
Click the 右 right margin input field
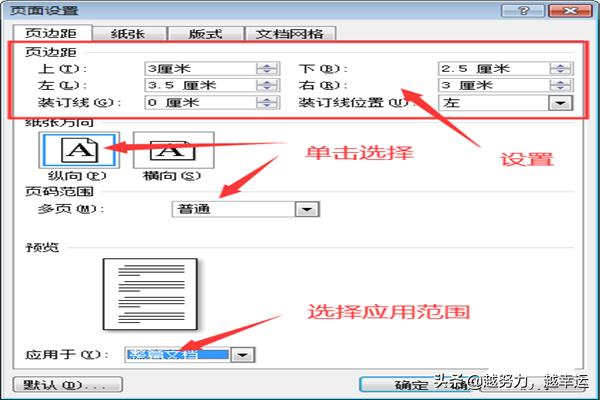click(493, 85)
